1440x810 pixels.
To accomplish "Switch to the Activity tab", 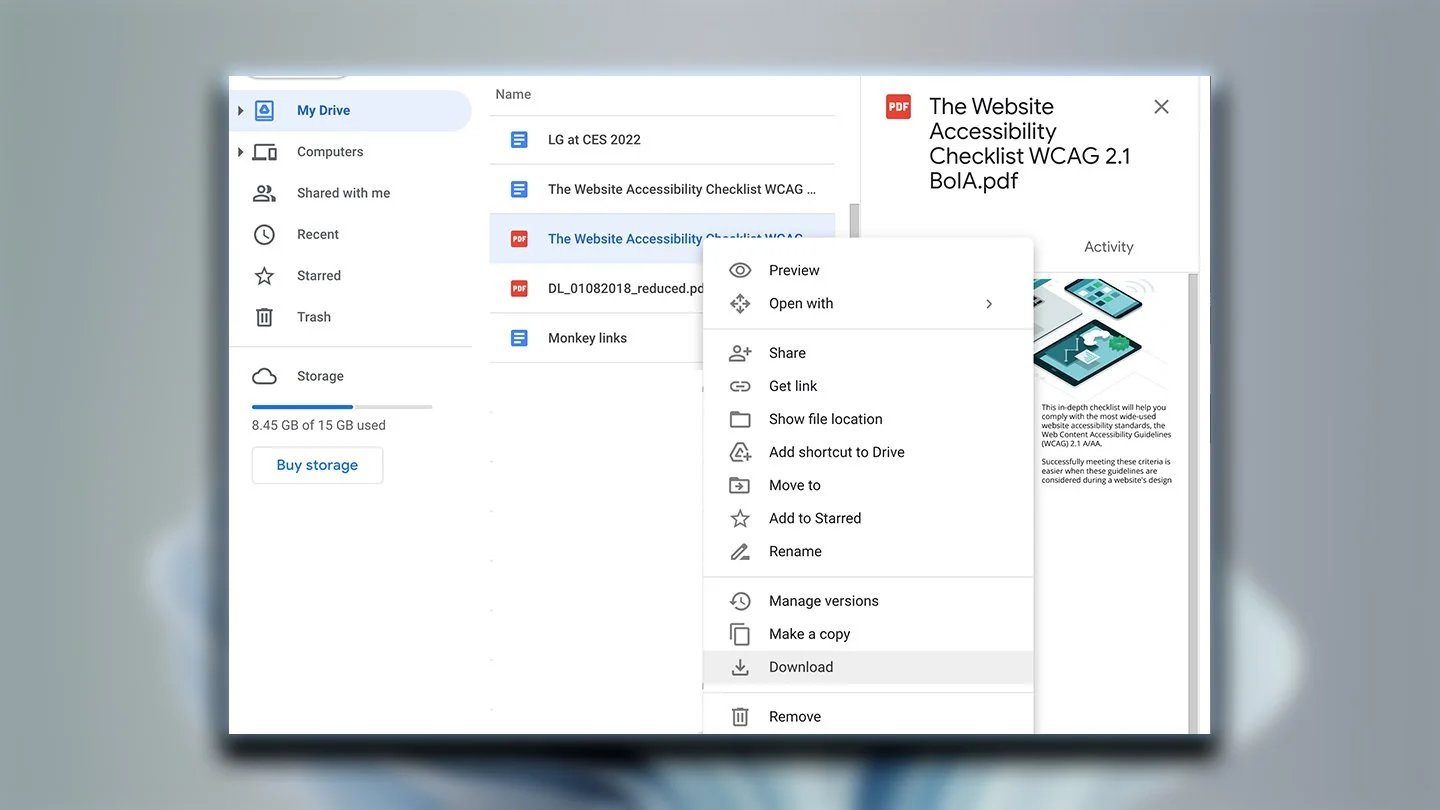I will coord(1108,247).
